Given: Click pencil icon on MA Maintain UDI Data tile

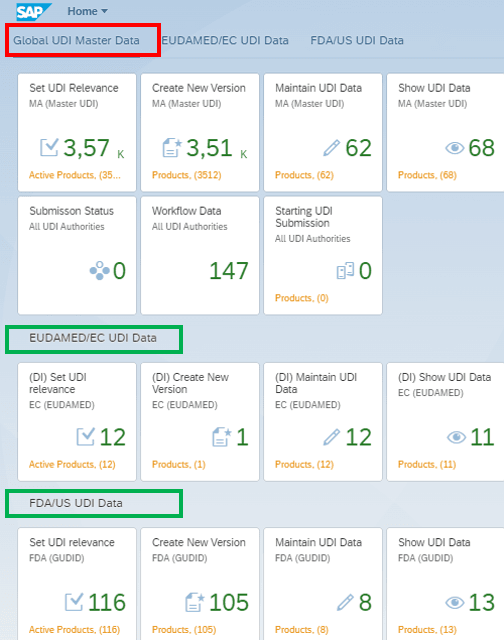Looking at the screenshot, I should click(331, 148).
